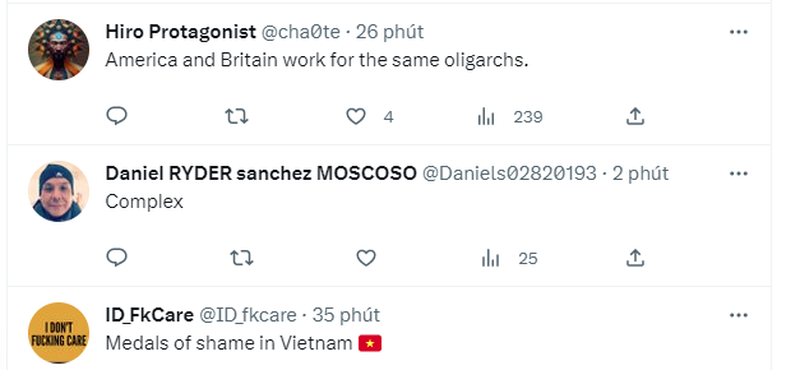
Task: Reply to the "Complex" tweet
Action: click(x=116, y=258)
